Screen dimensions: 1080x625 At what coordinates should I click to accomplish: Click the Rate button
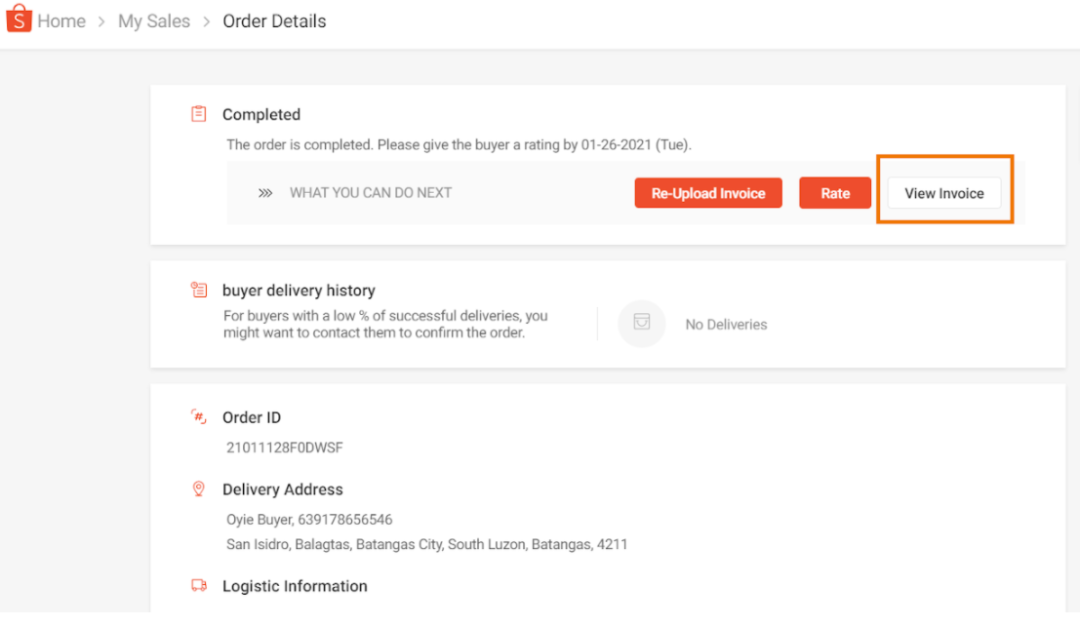(x=835, y=193)
